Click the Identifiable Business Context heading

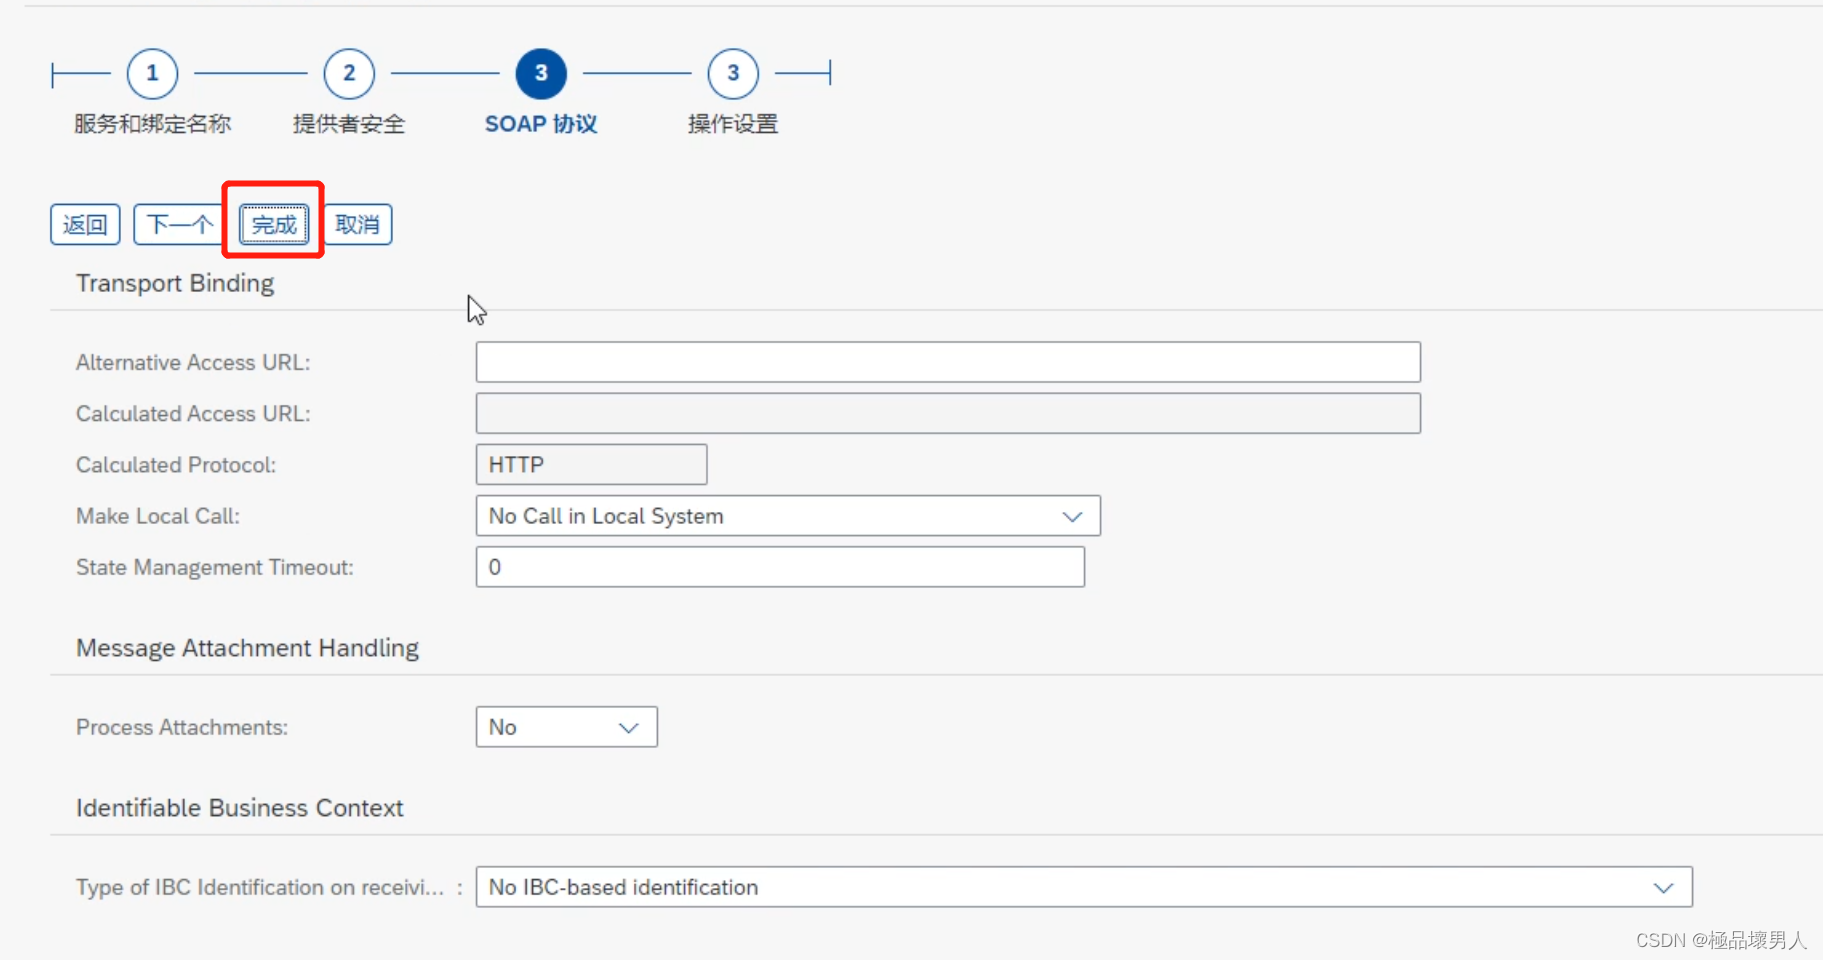(239, 808)
